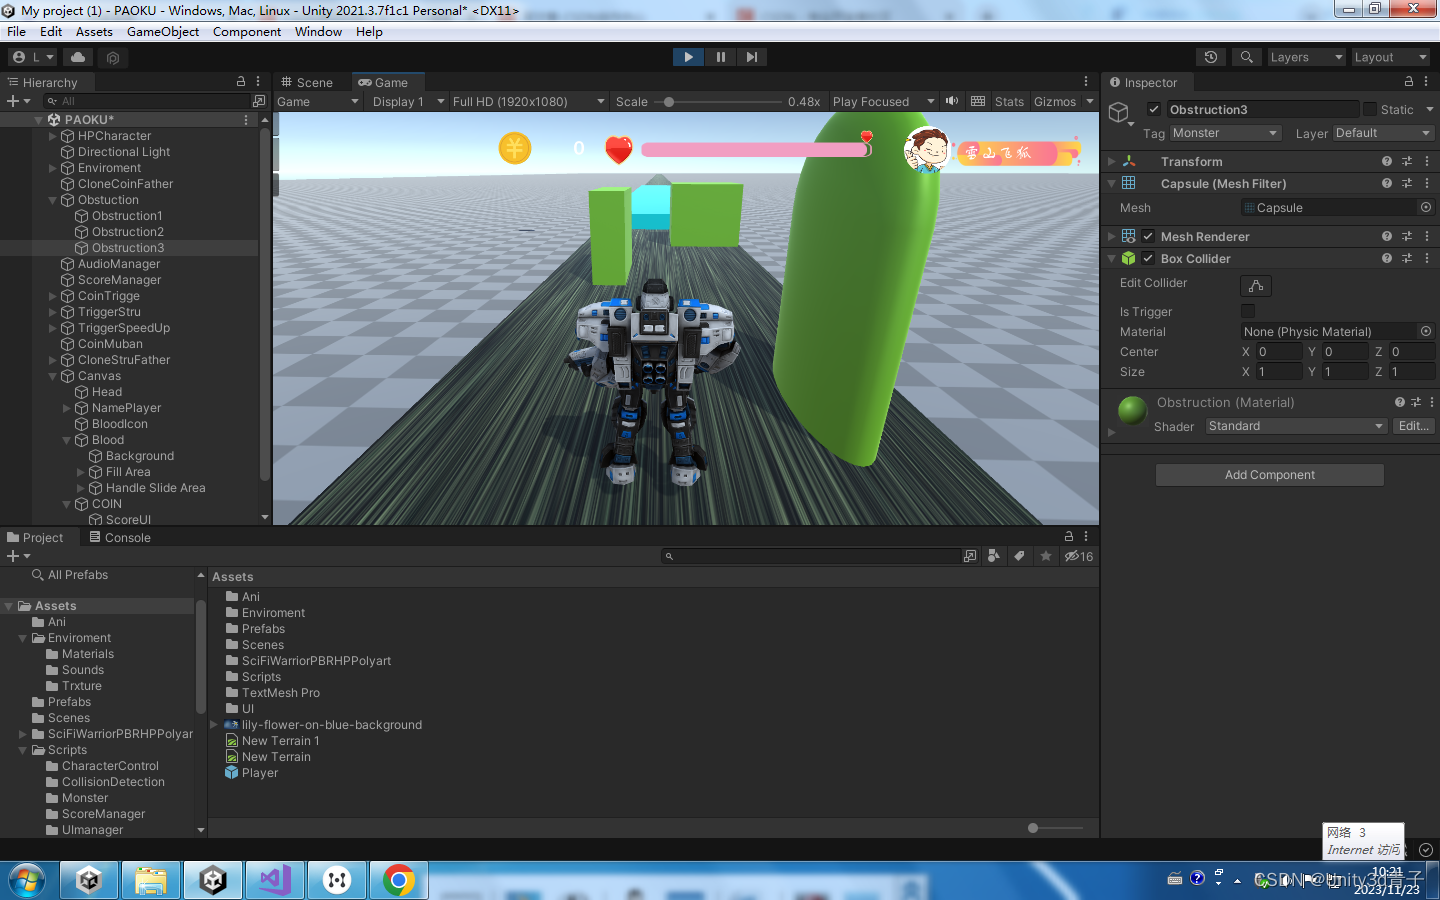Open the Layout dropdown
Screen dimensions: 1440x900
coord(1390,57)
